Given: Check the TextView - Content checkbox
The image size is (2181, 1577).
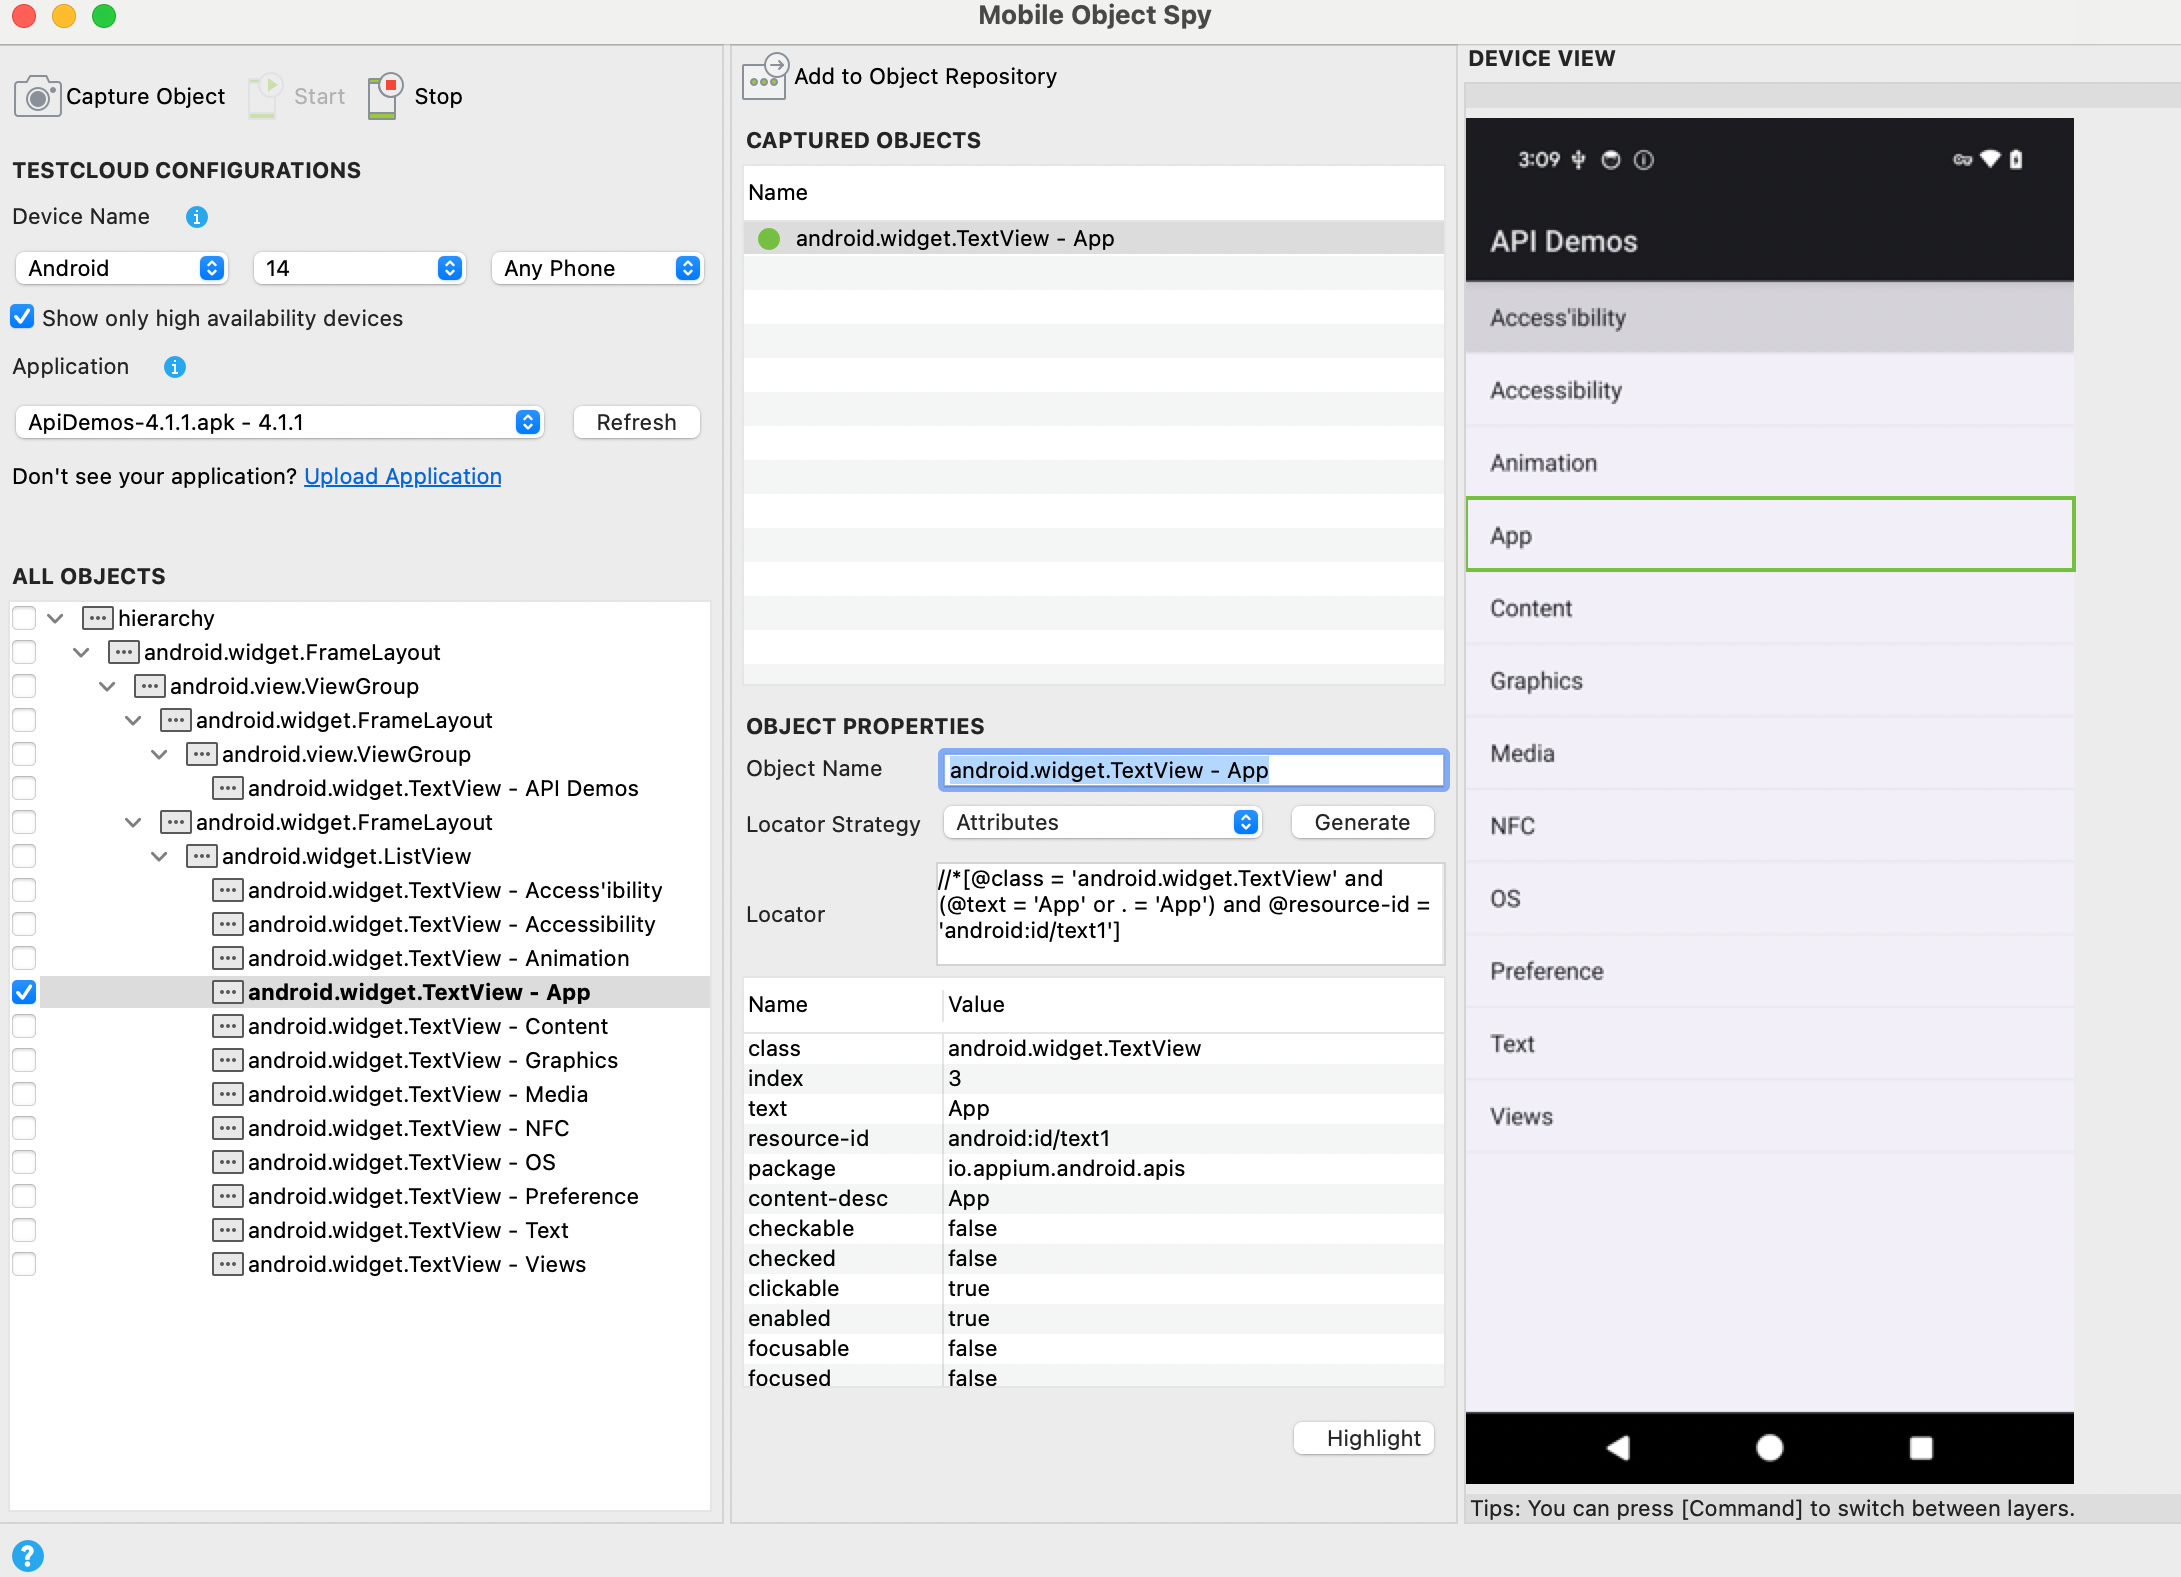Looking at the screenshot, I should (24, 1026).
